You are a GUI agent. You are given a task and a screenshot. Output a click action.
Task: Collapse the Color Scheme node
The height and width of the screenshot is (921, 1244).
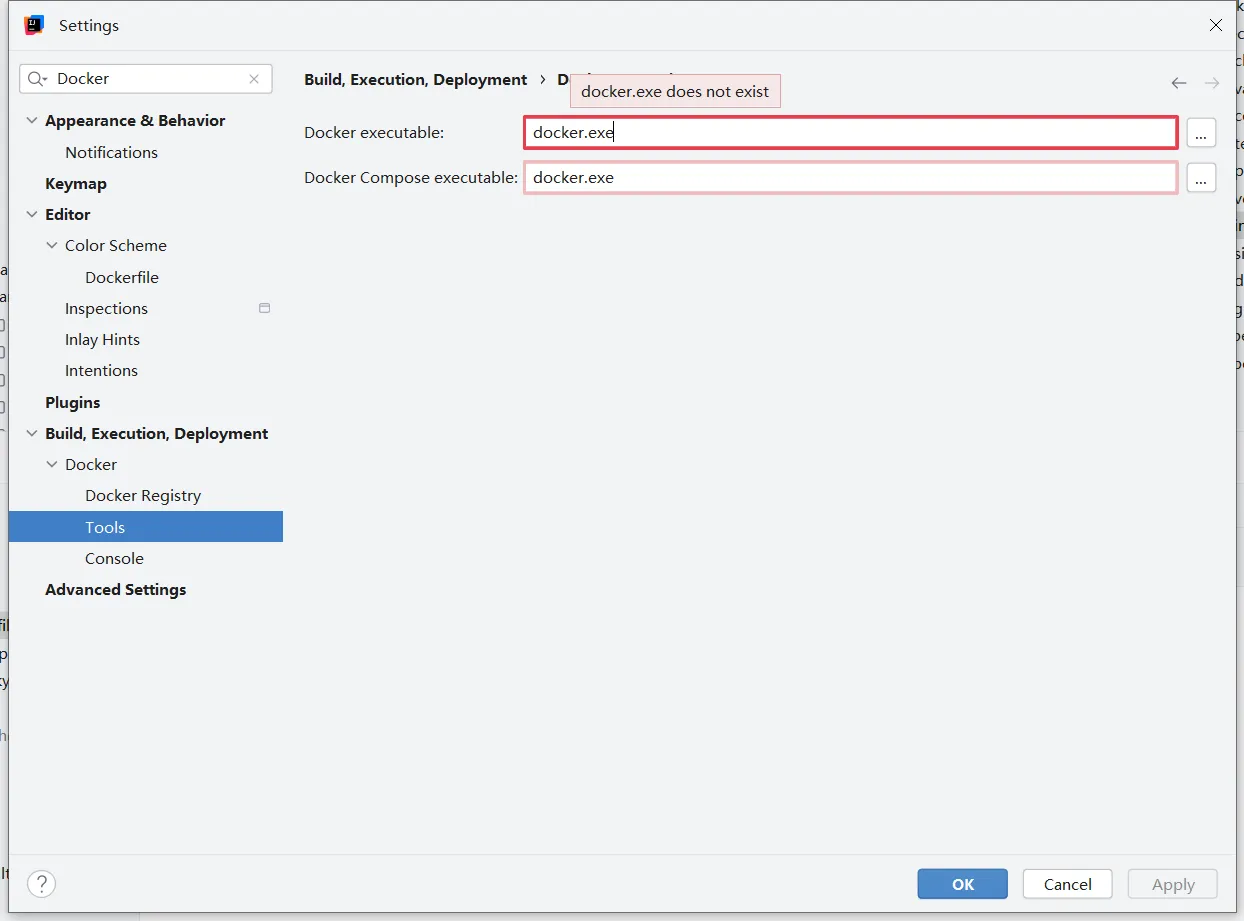pyautogui.click(x=52, y=245)
